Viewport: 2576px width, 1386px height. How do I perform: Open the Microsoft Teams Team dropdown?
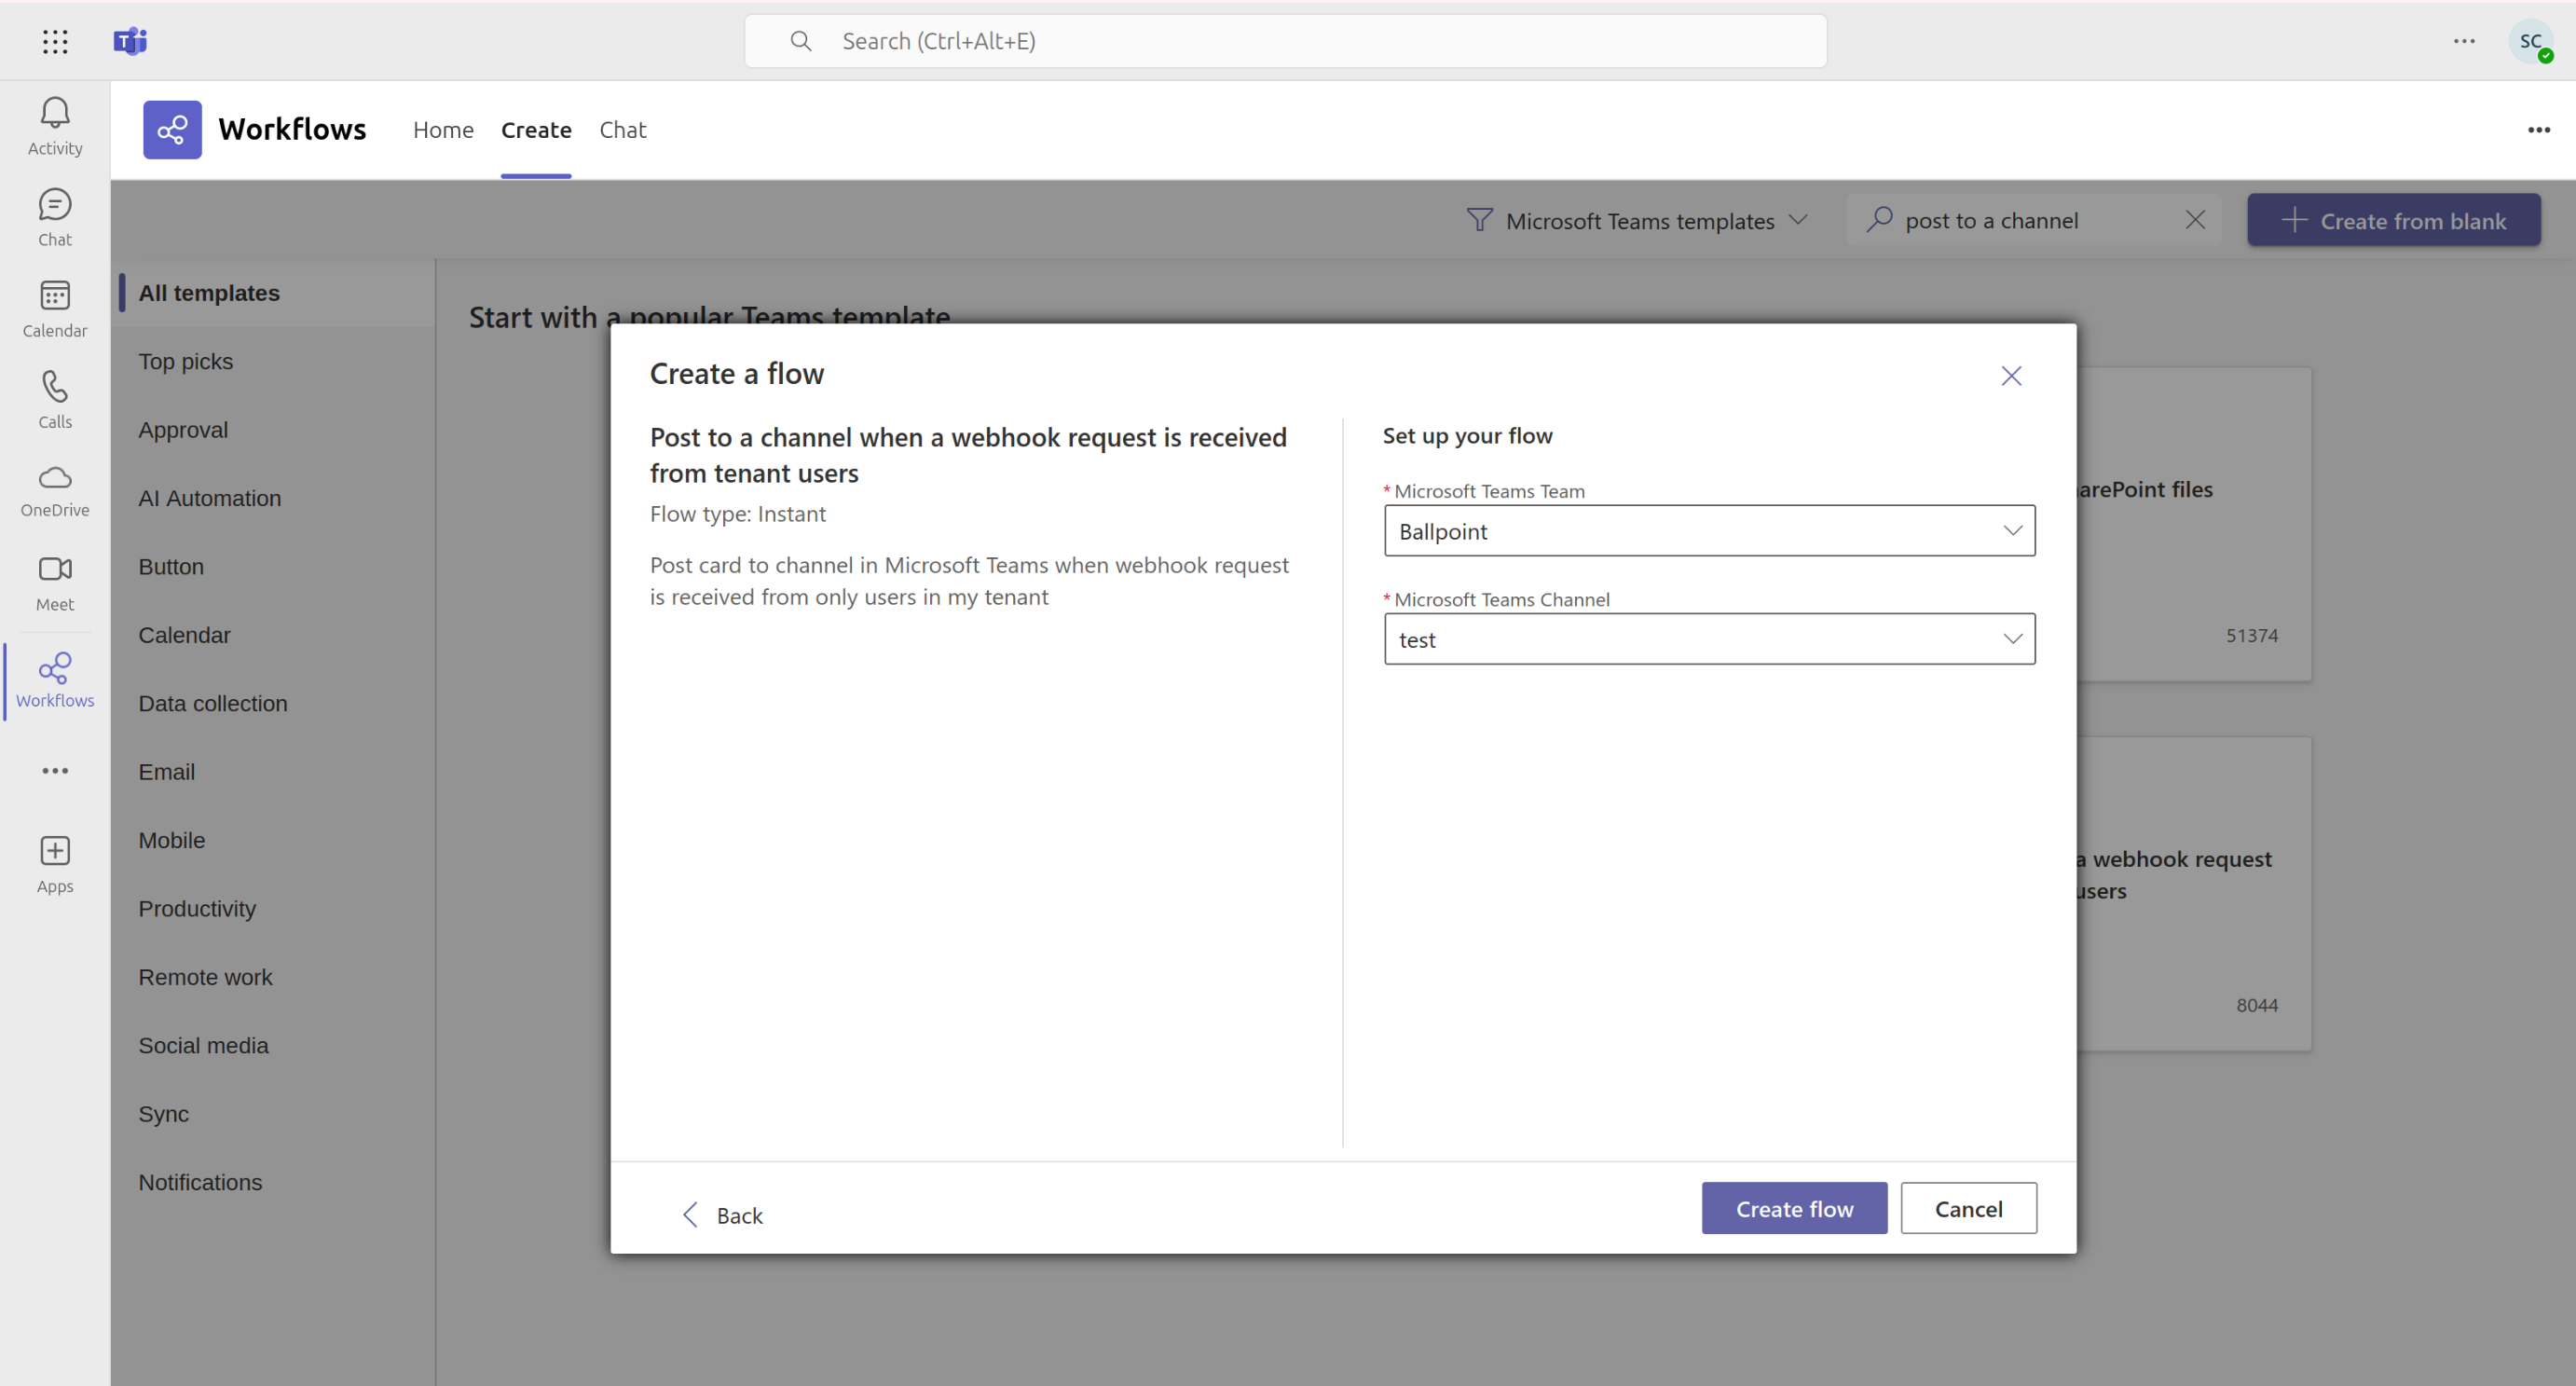pyautogui.click(x=1708, y=531)
